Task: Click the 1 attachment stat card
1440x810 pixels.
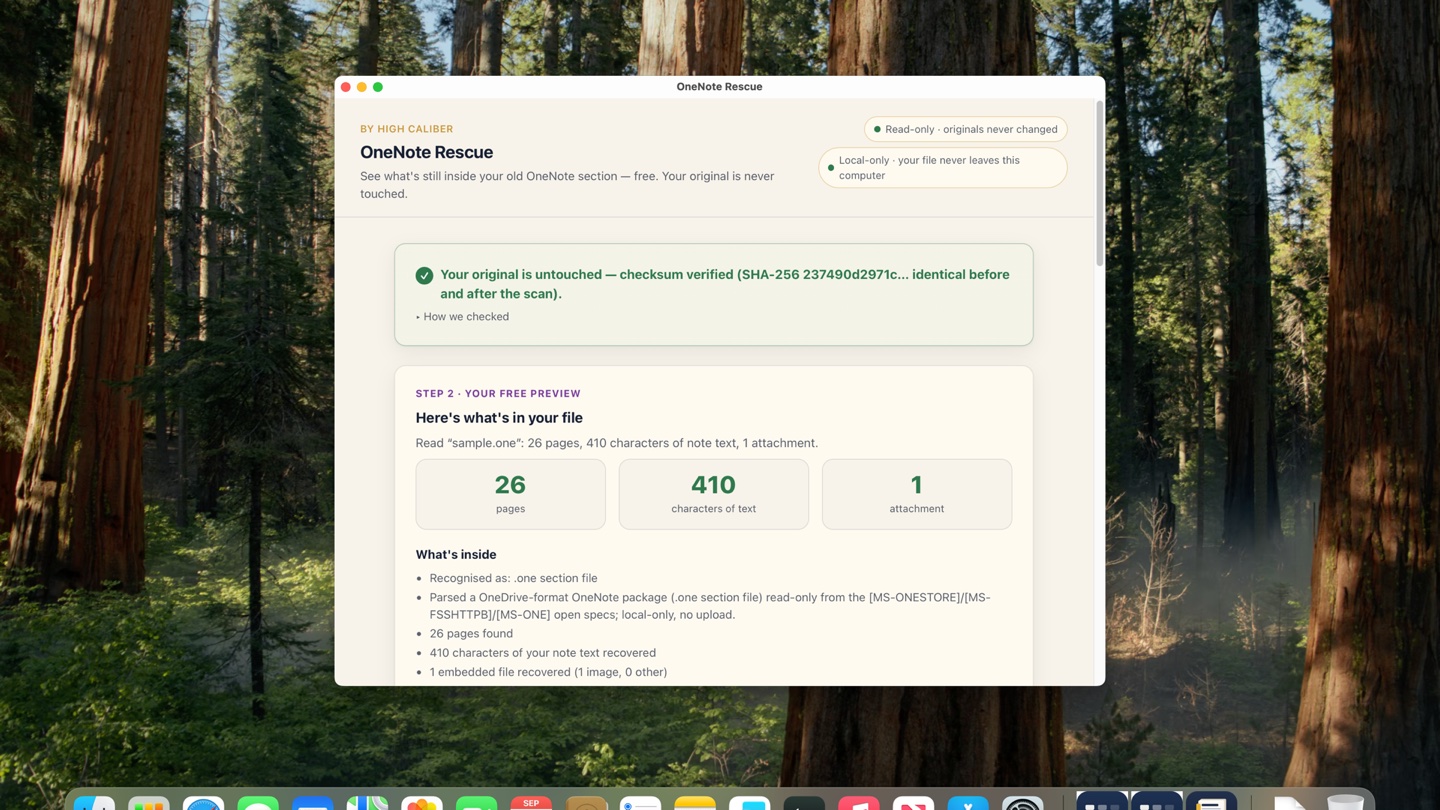Action: click(916, 494)
